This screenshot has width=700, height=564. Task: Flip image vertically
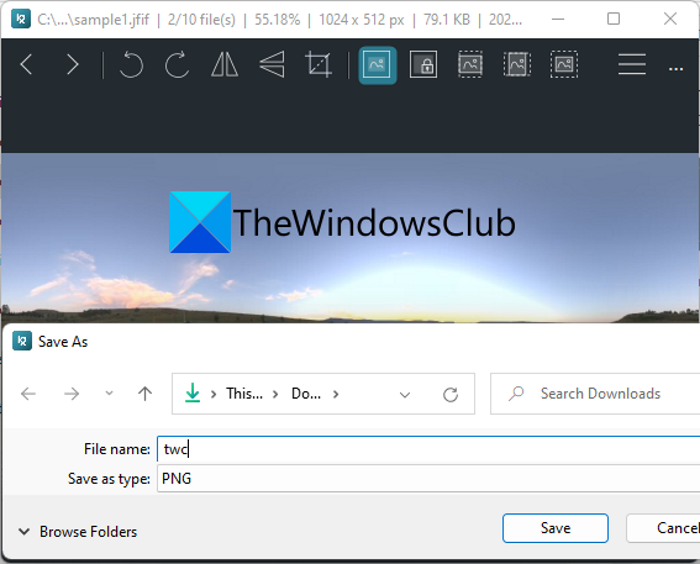click(272, 65)
